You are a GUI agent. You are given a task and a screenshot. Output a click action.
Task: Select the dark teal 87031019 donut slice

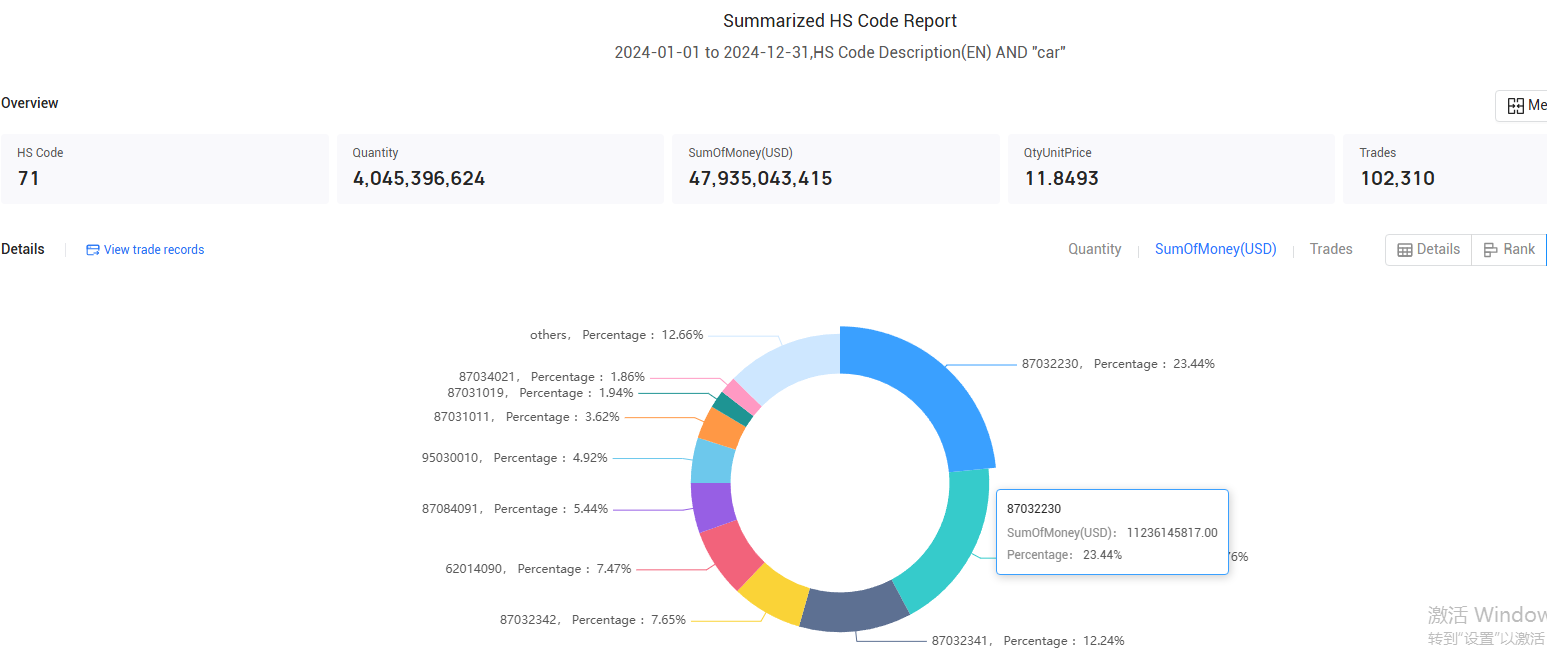pos(734,408)
